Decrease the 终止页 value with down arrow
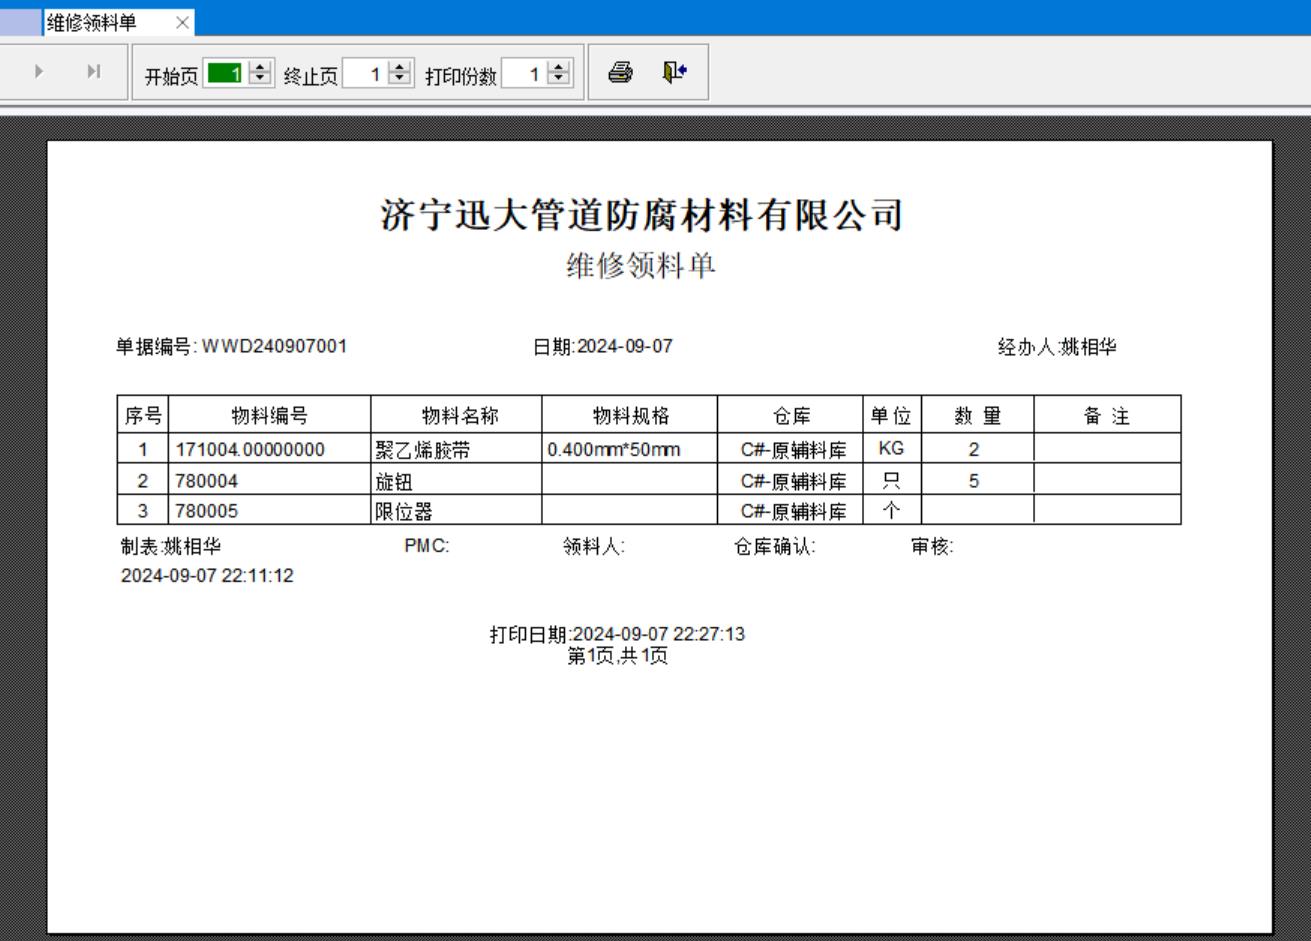This screenshot has width=1311, height=941. [x=400, y=79]
